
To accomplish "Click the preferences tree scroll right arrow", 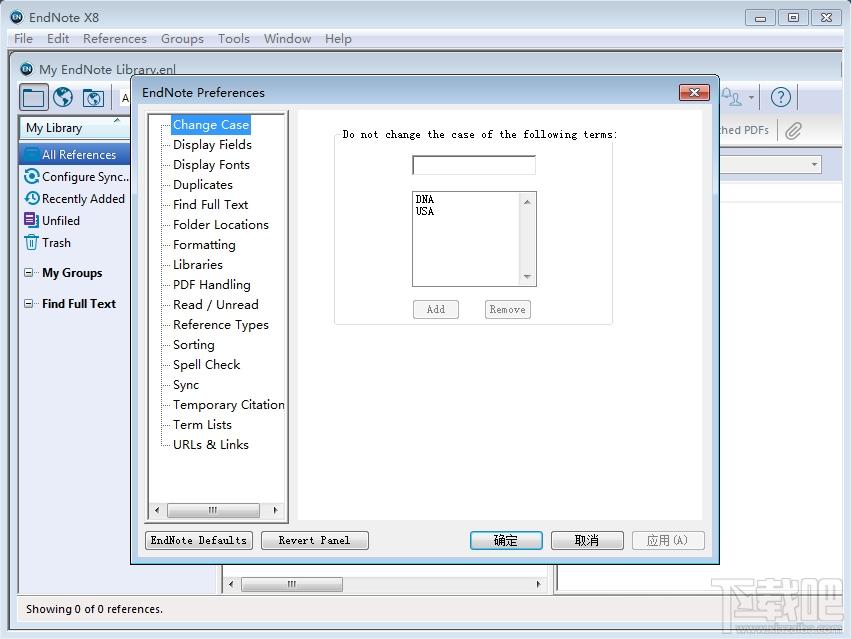I will pyautogui.click(x=275, y=510).
